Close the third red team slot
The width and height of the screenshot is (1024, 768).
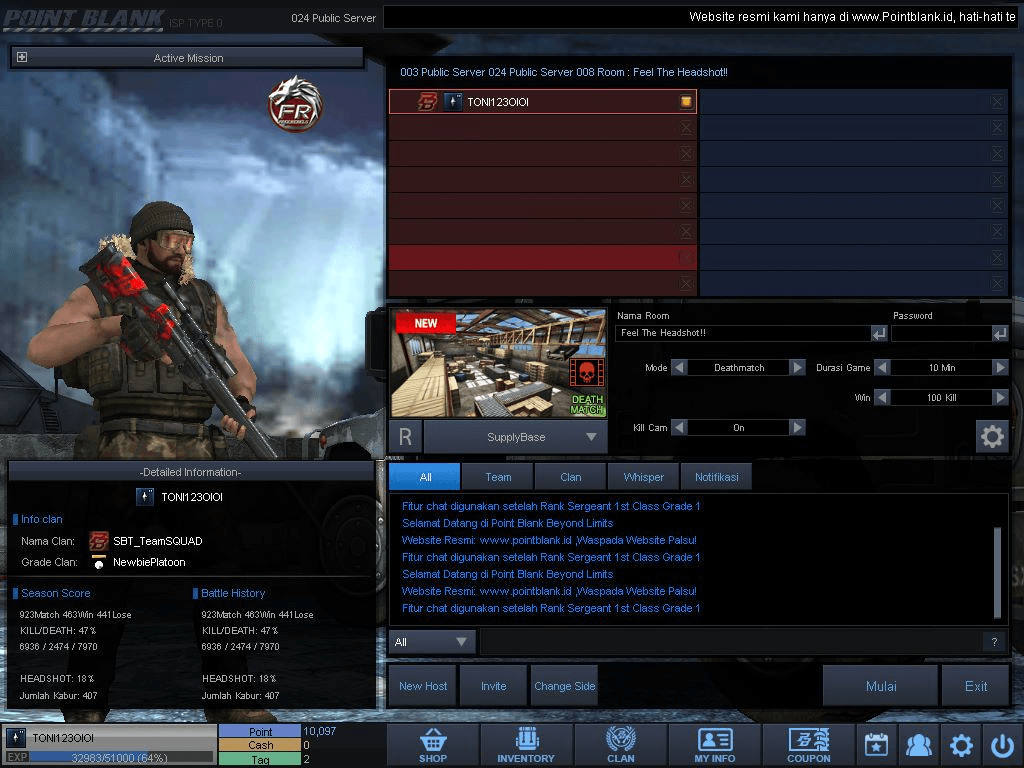pos(686,153)
